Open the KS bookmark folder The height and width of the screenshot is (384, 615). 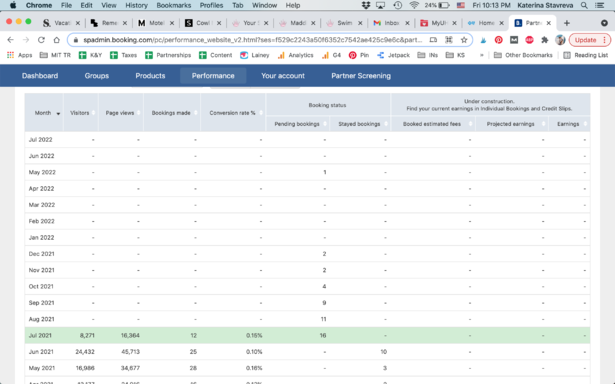[455, 55]
